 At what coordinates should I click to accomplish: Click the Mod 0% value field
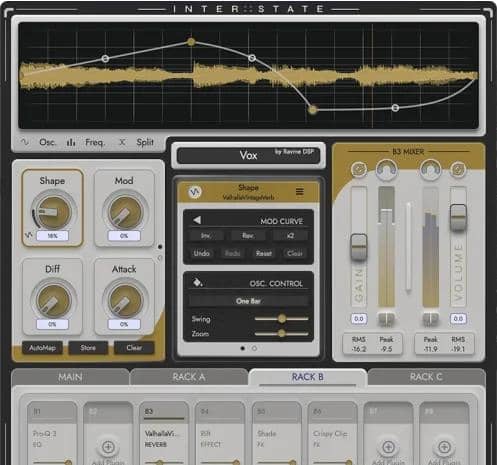(x=124, y=236)
